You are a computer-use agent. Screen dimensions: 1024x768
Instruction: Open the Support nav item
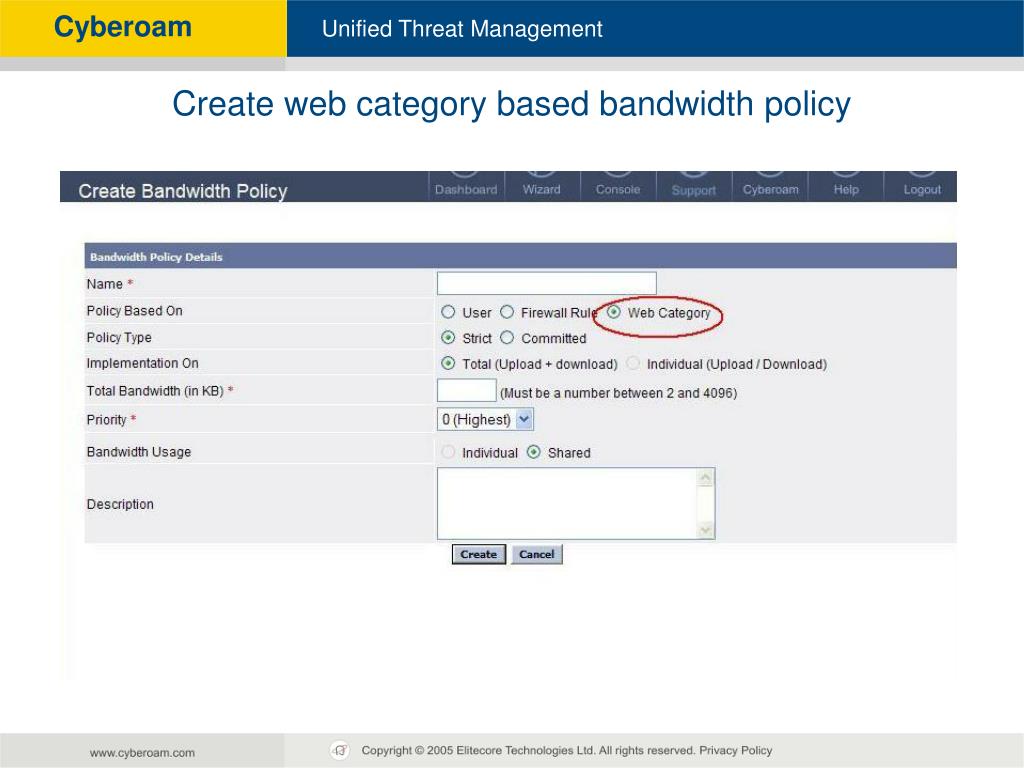pyautogui.click(x=694, y=190)
